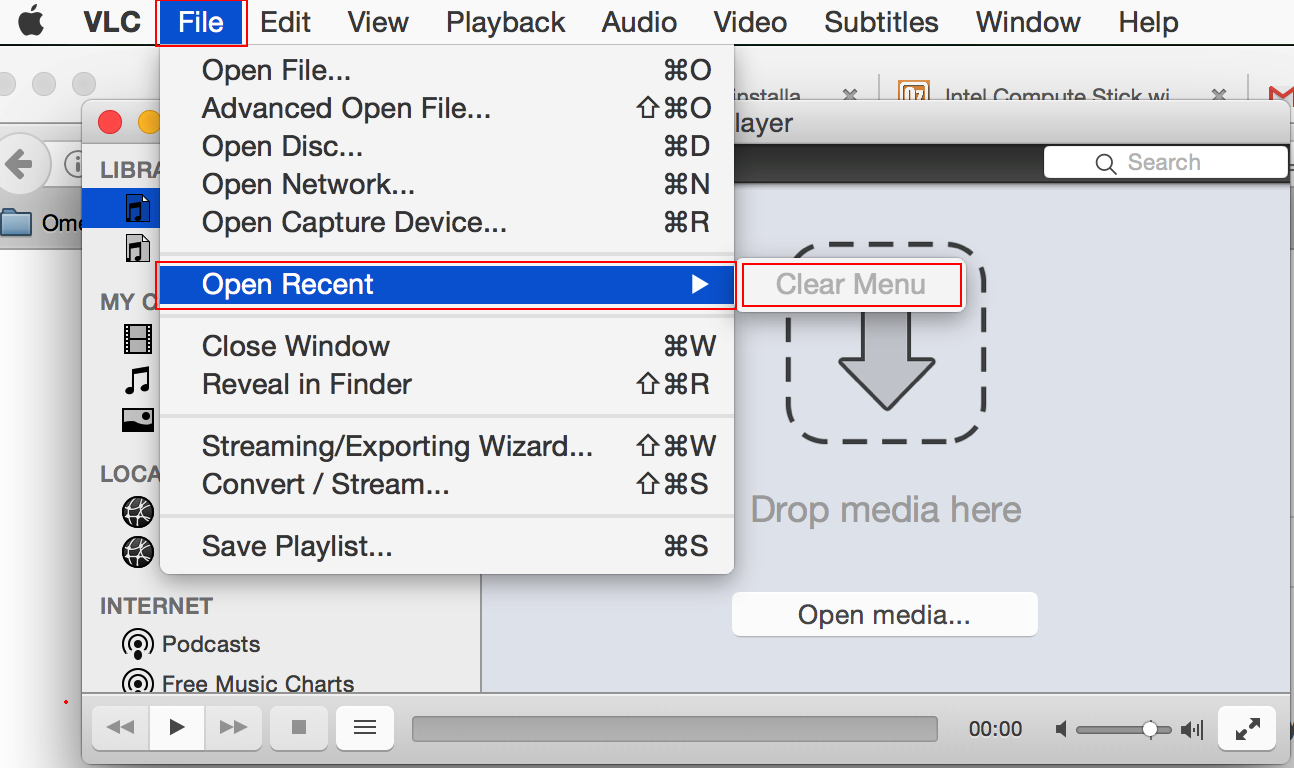Mute audio with the speaker icon
The width and height of the screenshot is (1294, 768).
1062,729
